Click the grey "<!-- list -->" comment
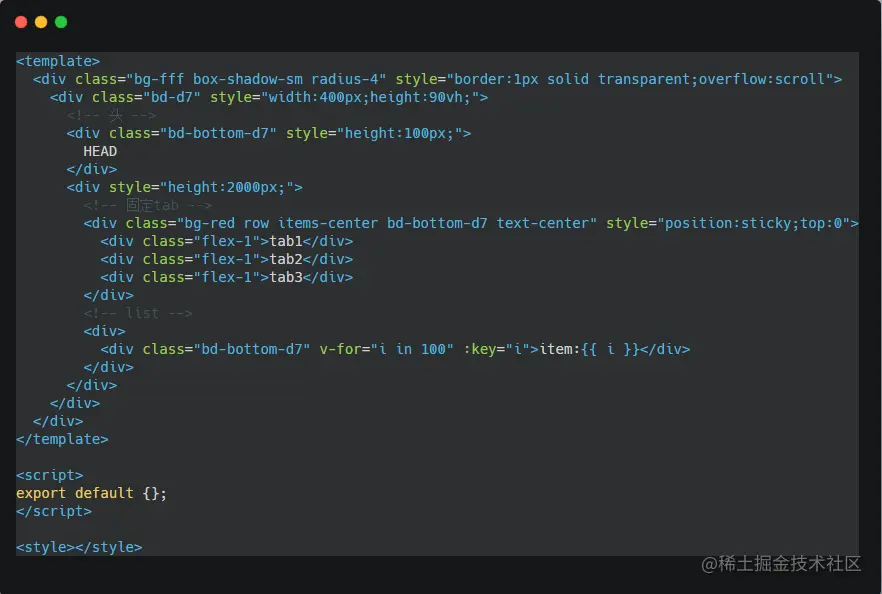The image size is (882, 594). click(138, 313)
